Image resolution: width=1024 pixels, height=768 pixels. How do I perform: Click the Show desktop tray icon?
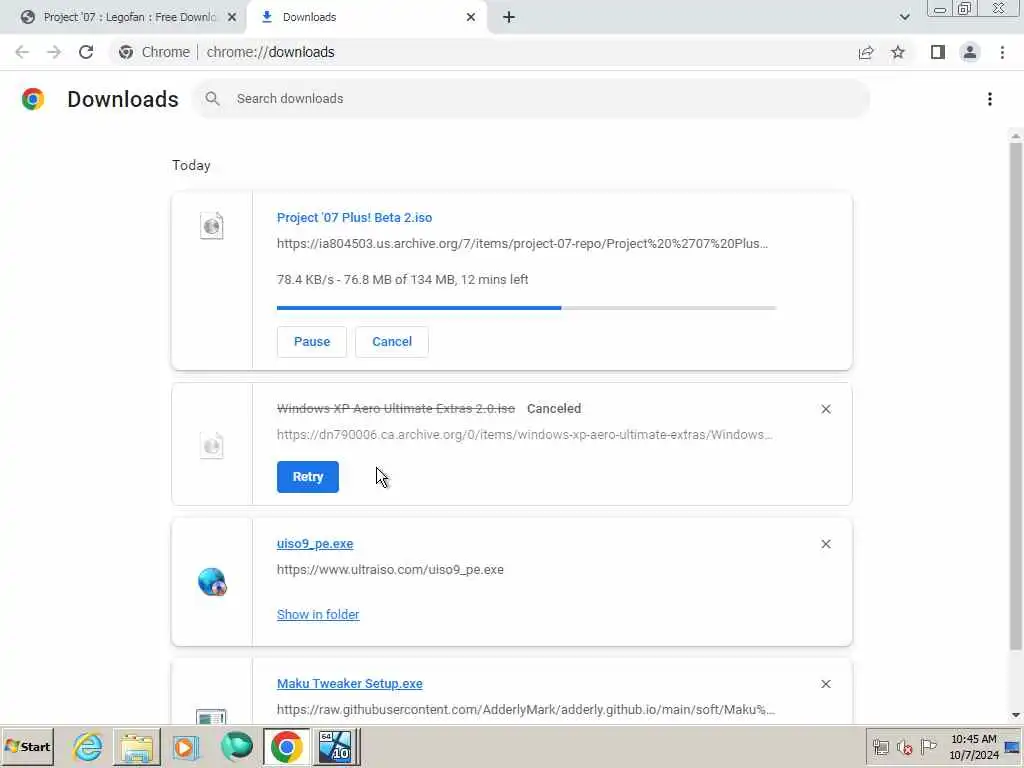click(1013, 747)
